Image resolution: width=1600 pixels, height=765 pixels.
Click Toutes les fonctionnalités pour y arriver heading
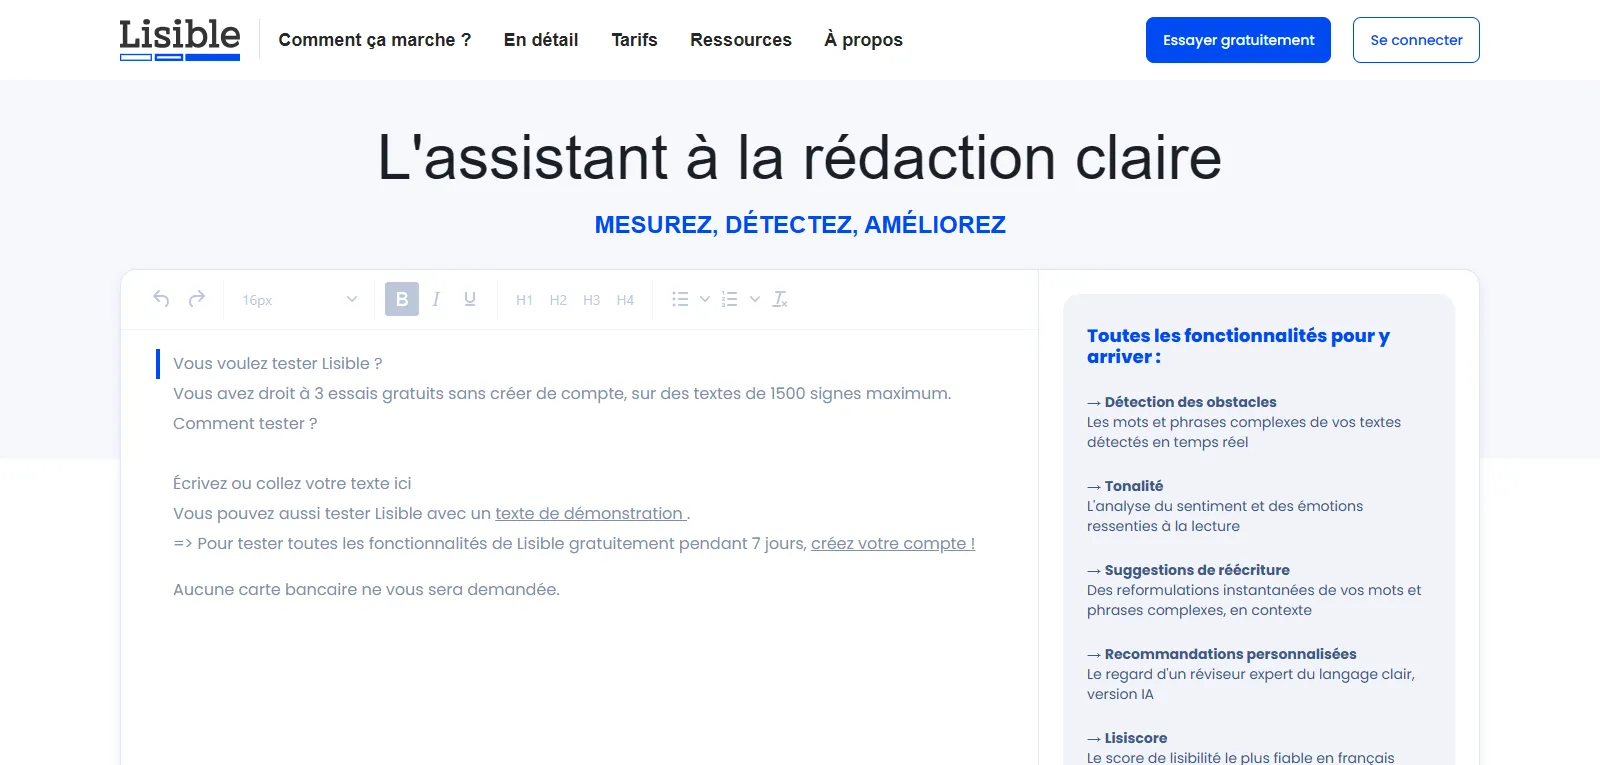pyautogui.click(x=1238, y=346)
